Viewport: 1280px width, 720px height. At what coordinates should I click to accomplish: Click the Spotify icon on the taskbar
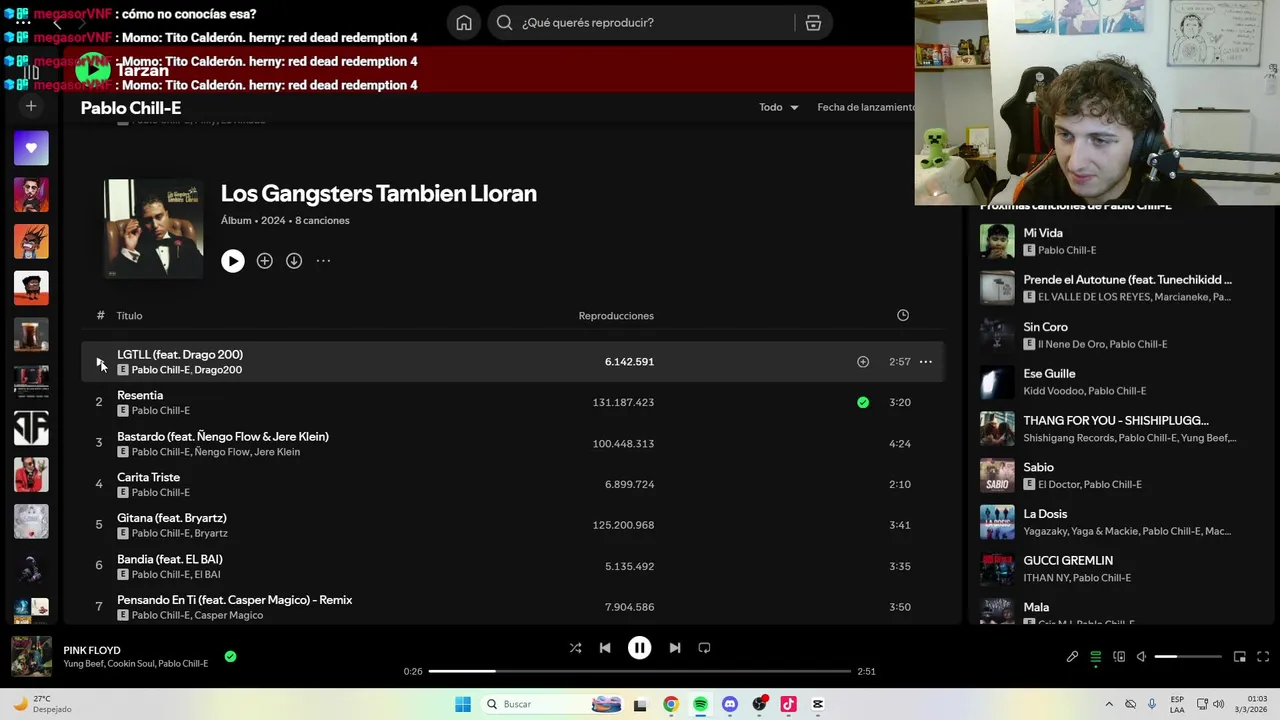coord(700,704)
